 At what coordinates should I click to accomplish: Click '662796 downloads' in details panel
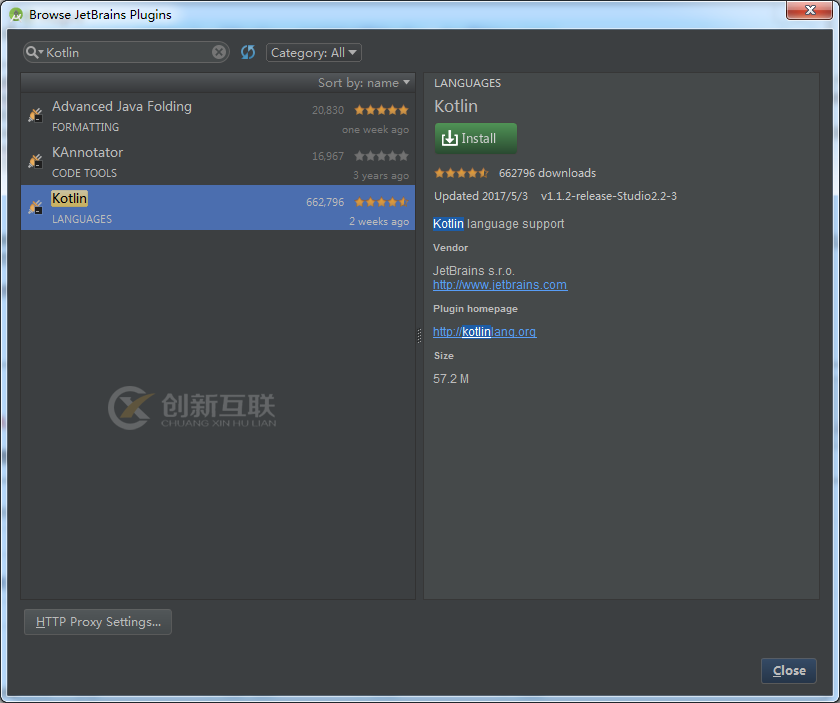(547, 173)
